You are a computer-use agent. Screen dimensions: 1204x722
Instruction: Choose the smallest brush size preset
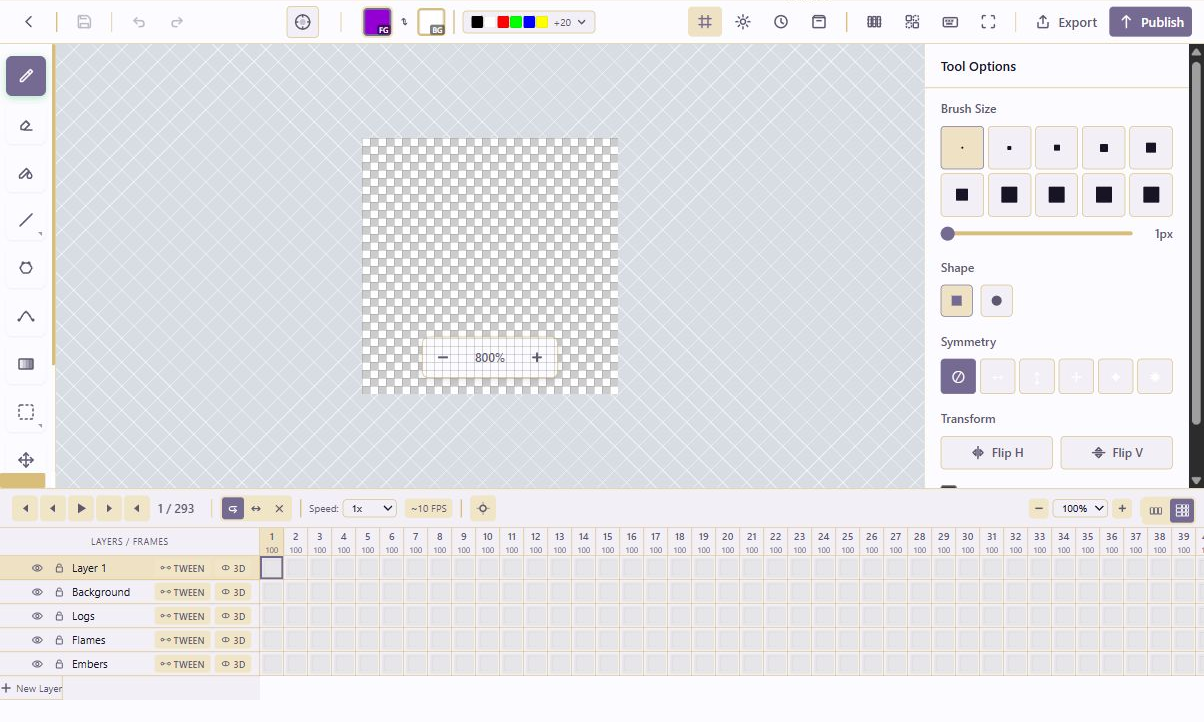[x=962, y=148]
